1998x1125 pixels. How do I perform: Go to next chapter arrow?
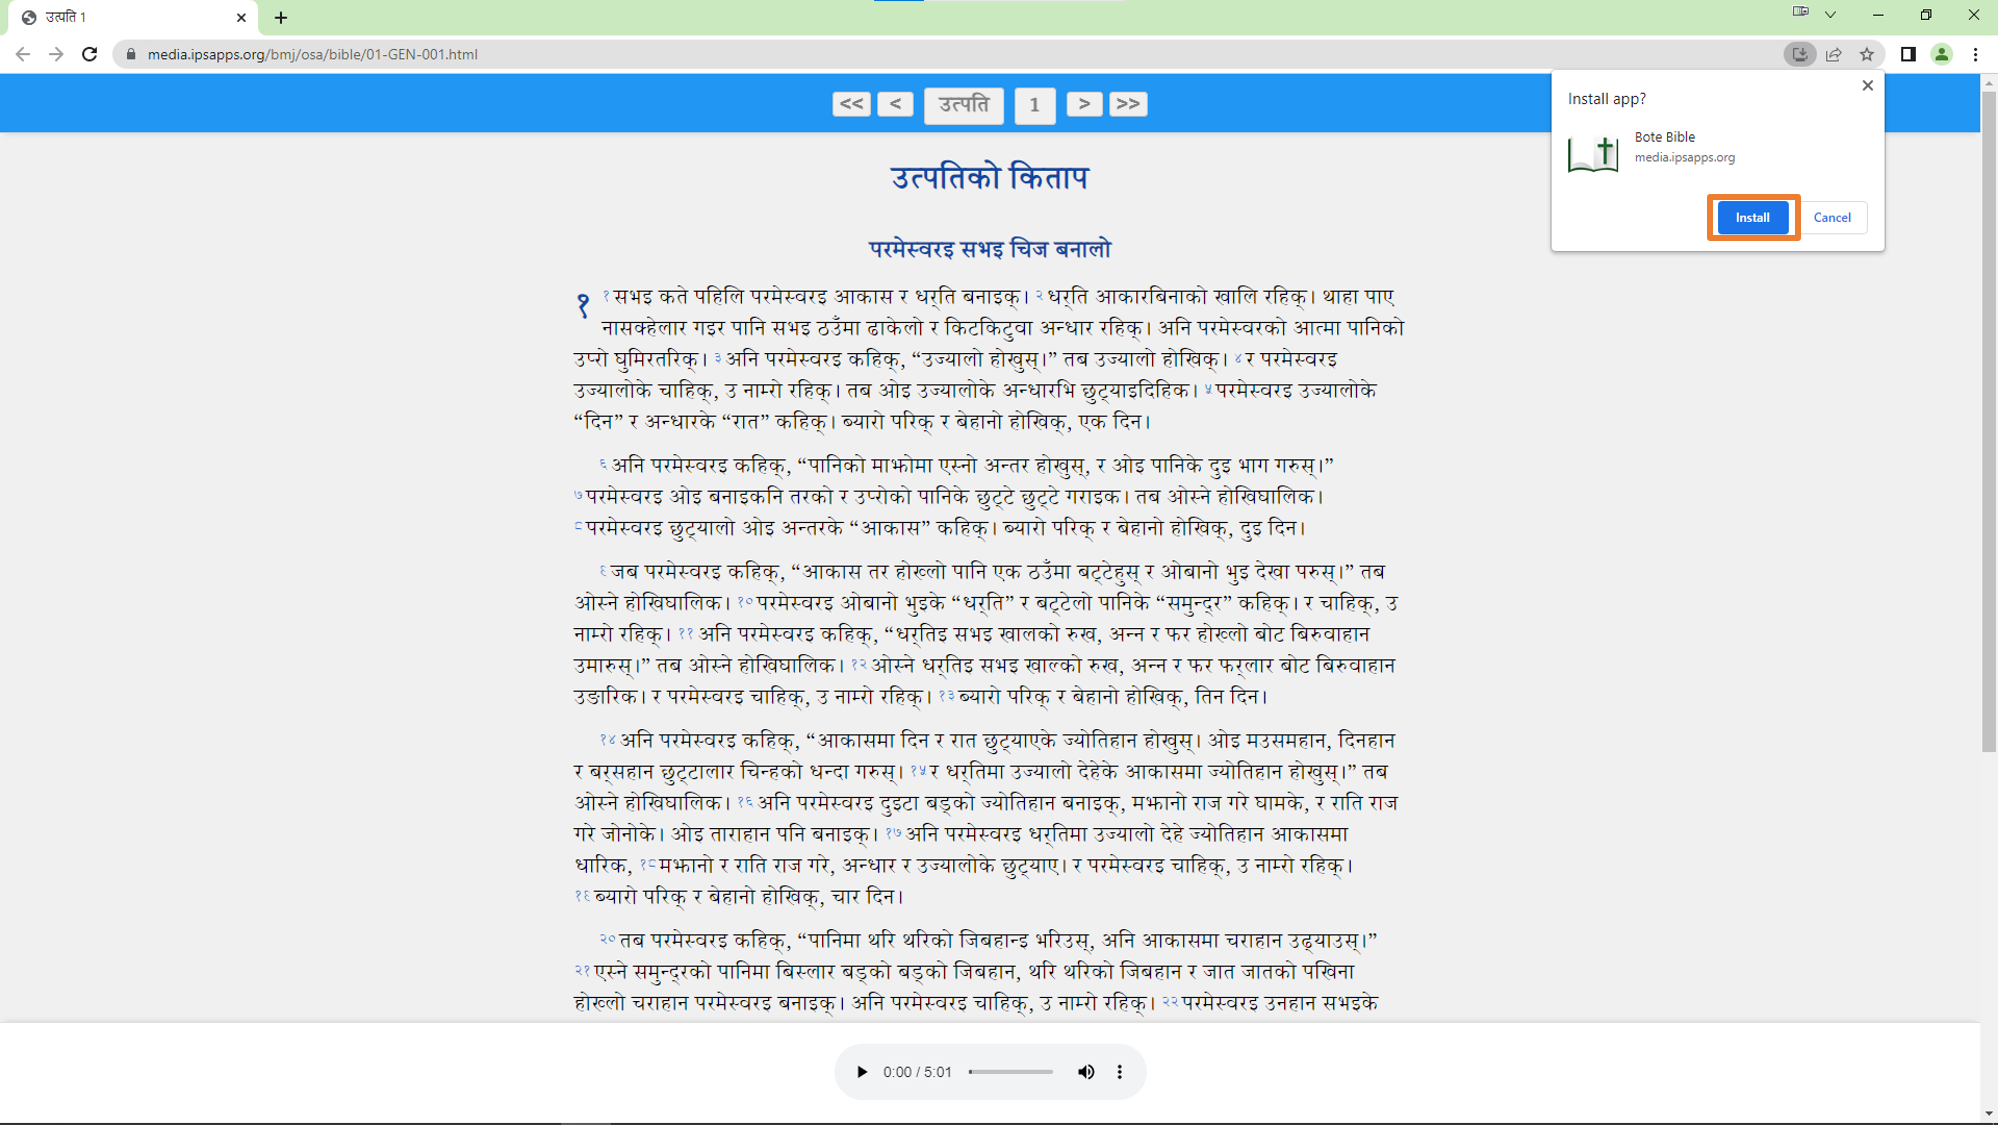point(1084,104)
